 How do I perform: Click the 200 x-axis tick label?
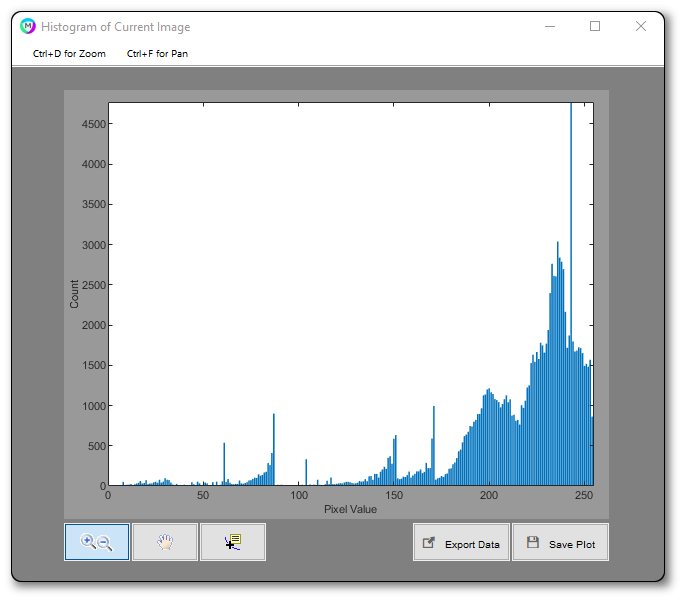pyautogui.click(x=489, y=495)
